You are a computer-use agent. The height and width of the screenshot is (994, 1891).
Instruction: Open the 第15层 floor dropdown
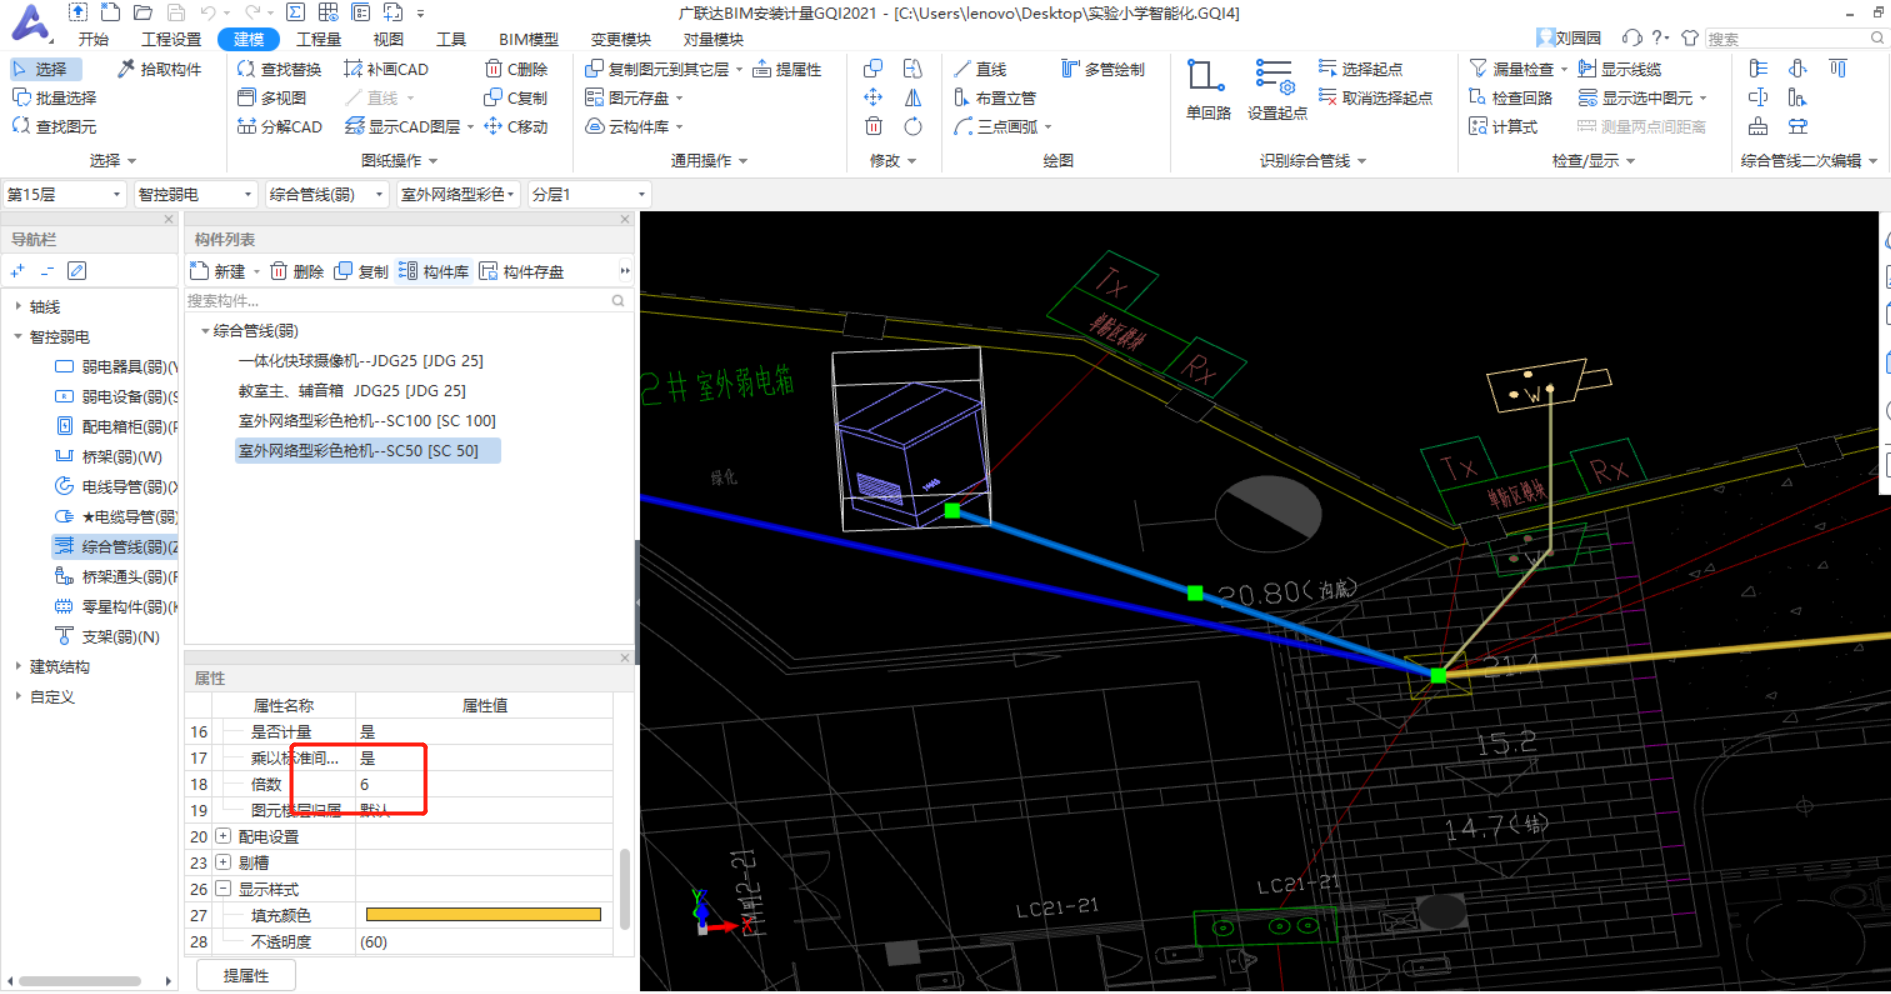tap(64, 194)
